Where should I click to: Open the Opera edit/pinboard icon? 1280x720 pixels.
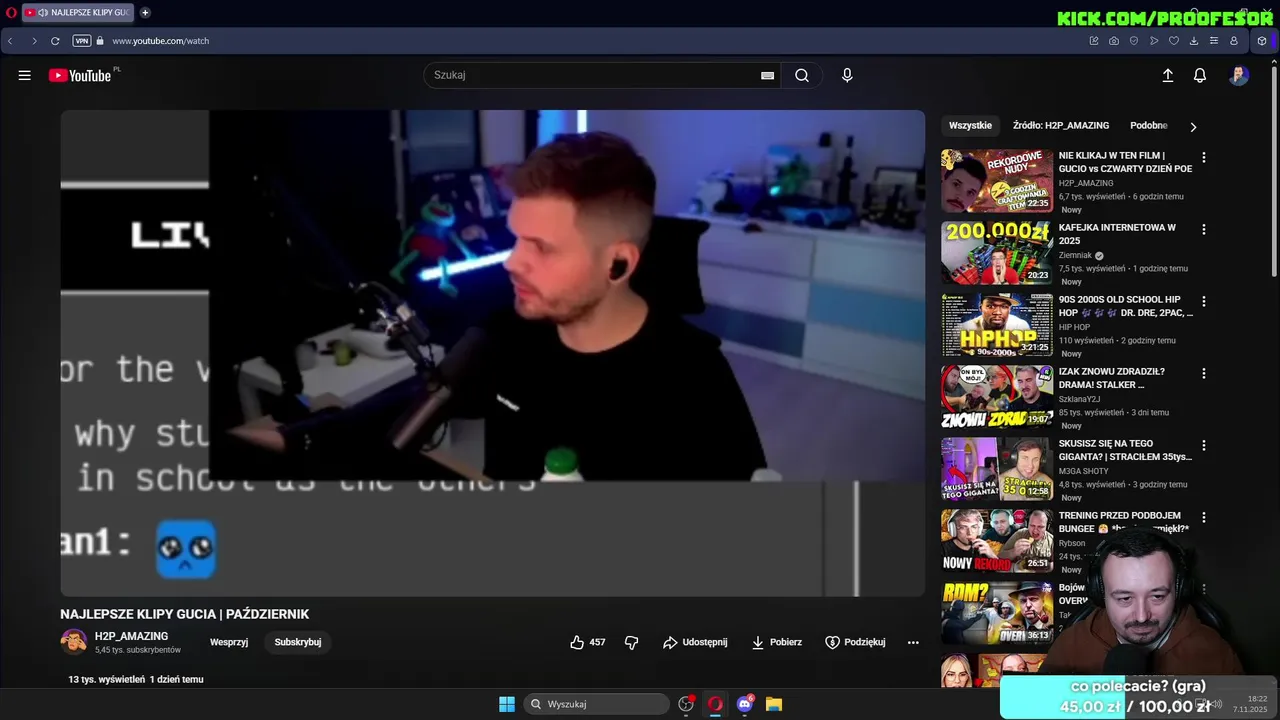tap(1094, 41)
